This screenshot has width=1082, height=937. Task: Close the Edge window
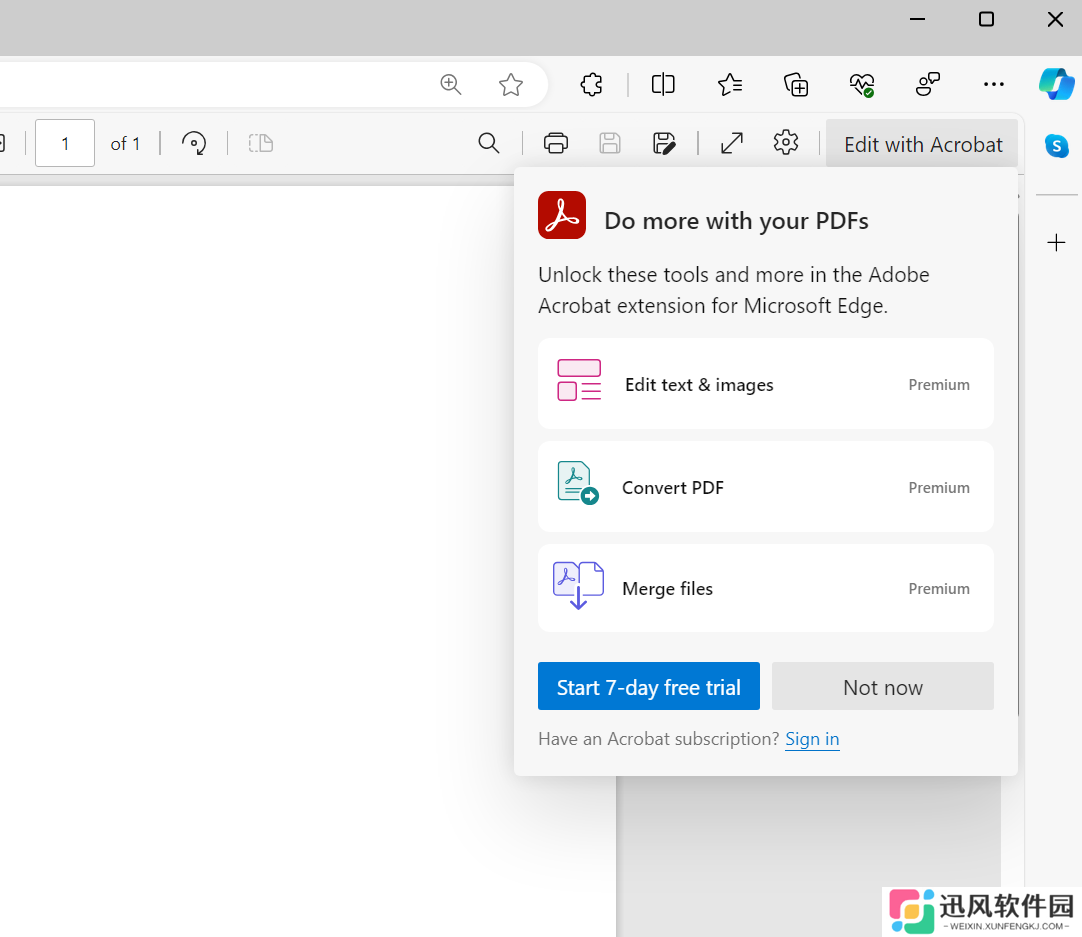[1055, 19]
